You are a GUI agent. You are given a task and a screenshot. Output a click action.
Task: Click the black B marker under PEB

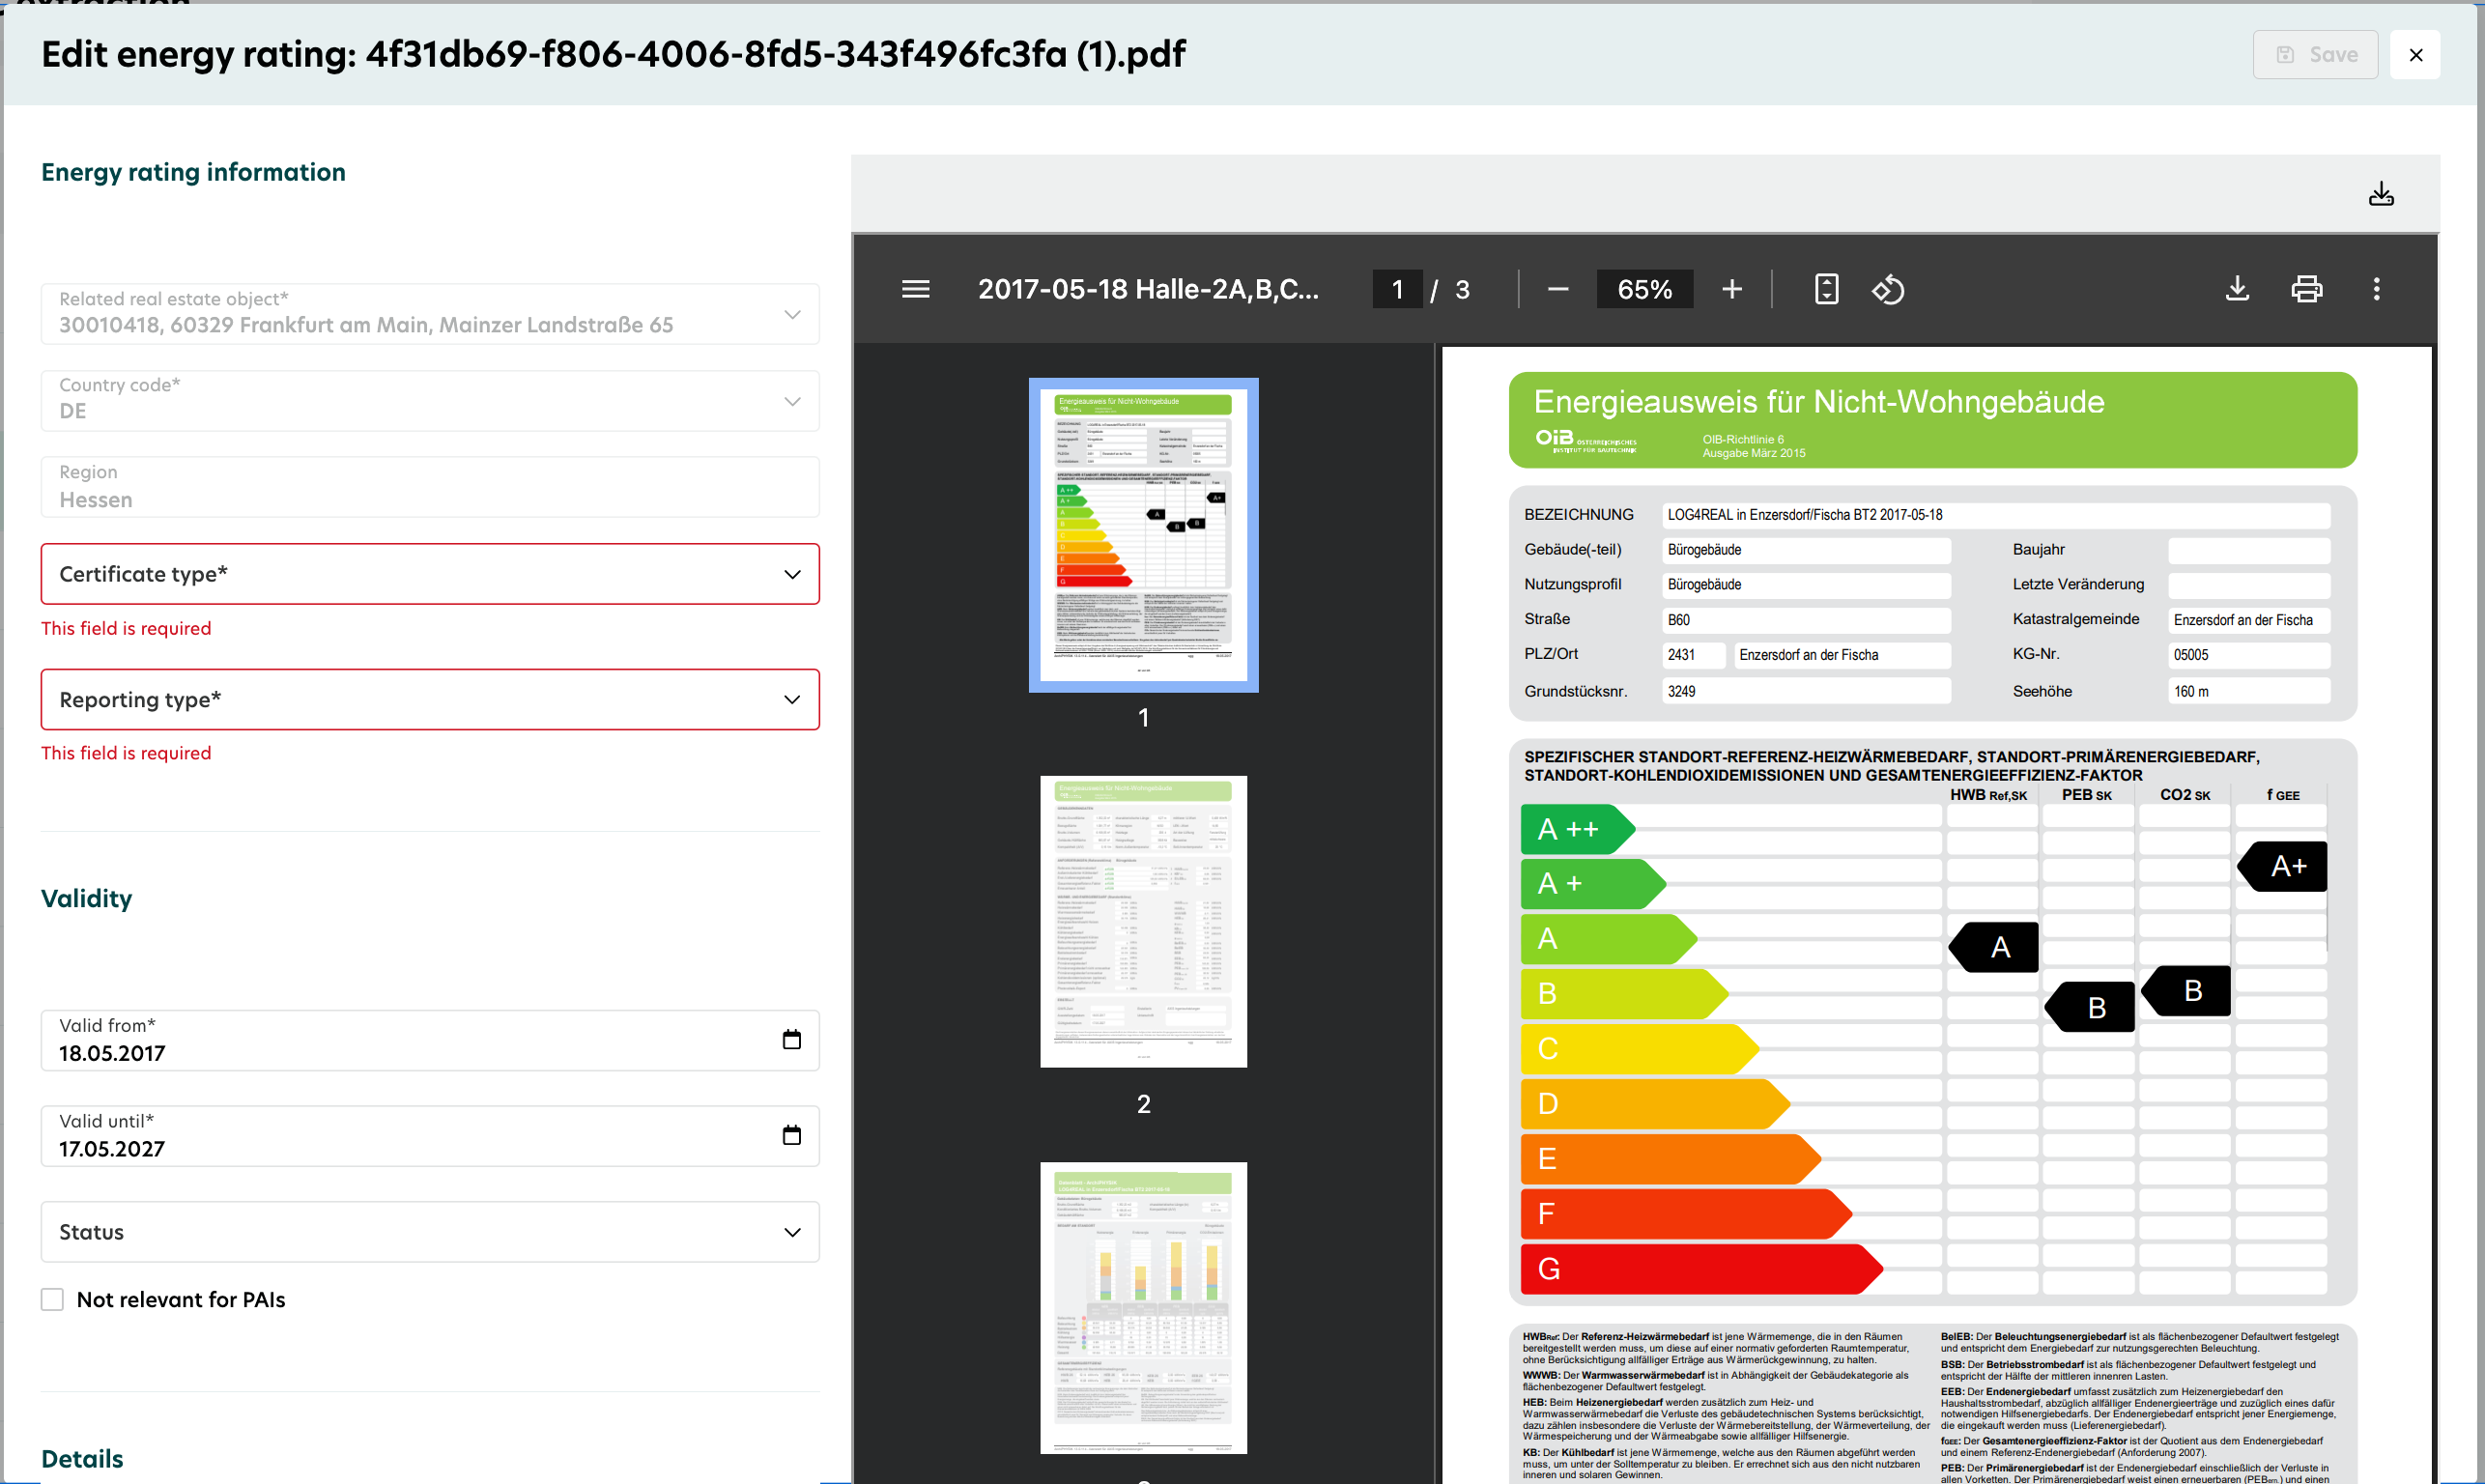2090,1007
